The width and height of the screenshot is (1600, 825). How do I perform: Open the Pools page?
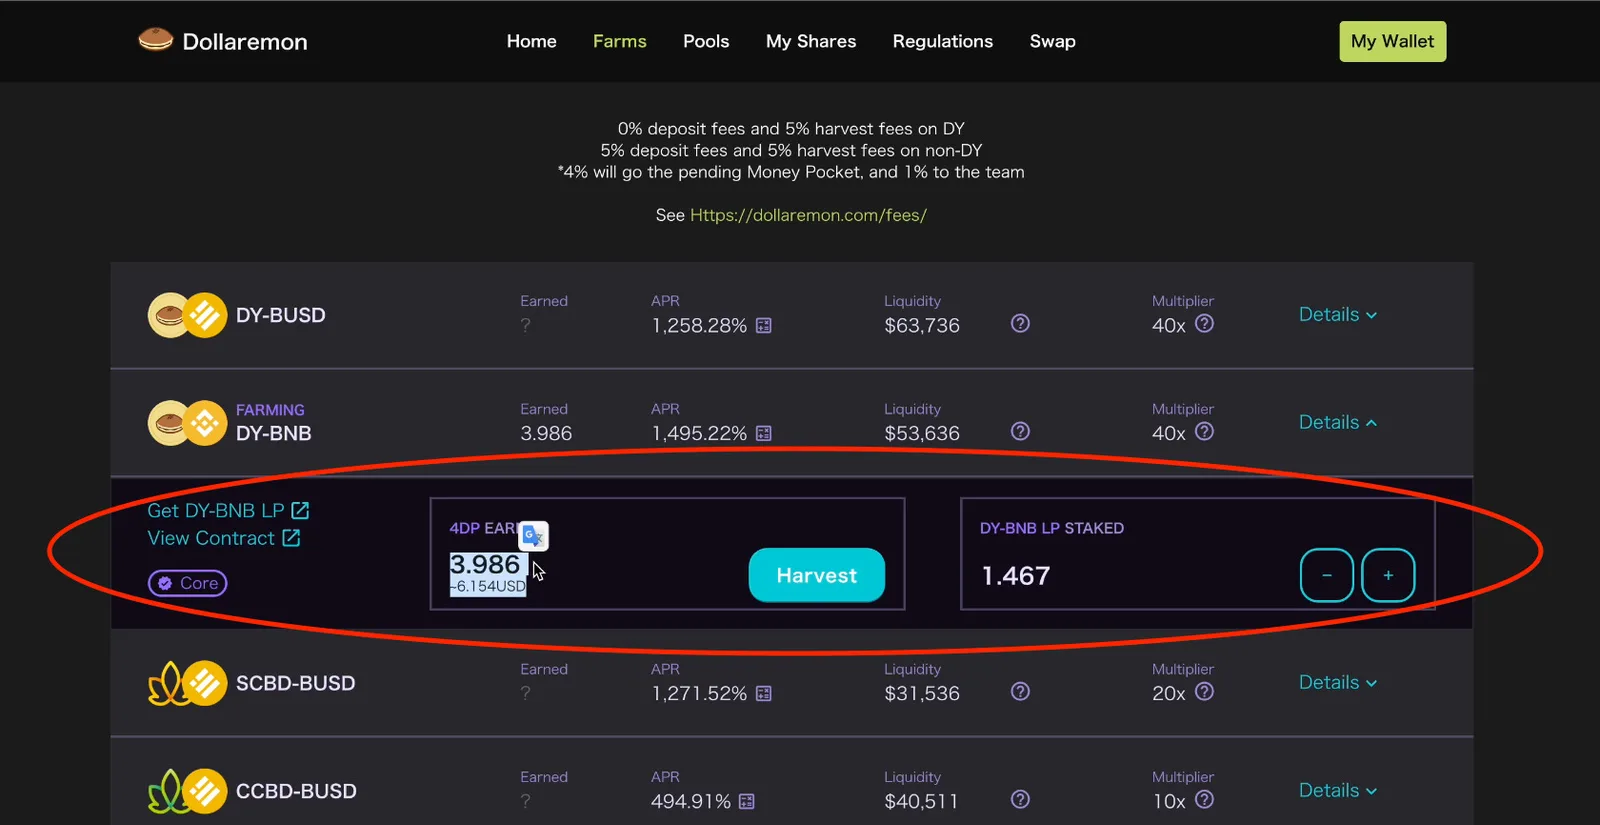706,41
